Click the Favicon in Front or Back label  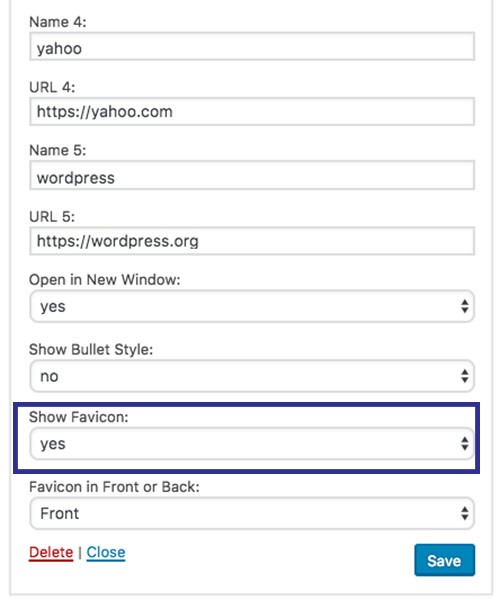[x=114, y=487]
